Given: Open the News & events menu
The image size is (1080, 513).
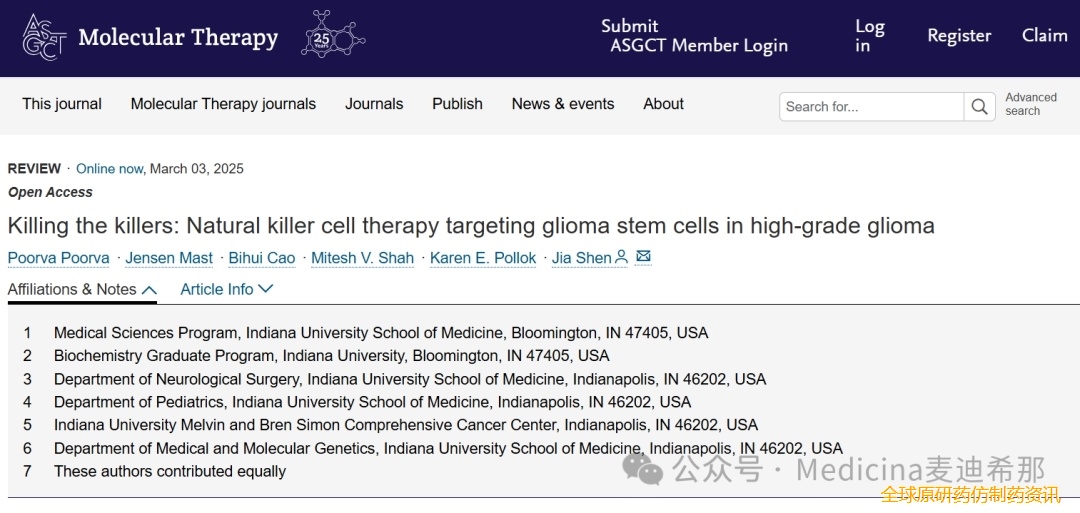Looking at the screenshot, I should pos(563,104).
